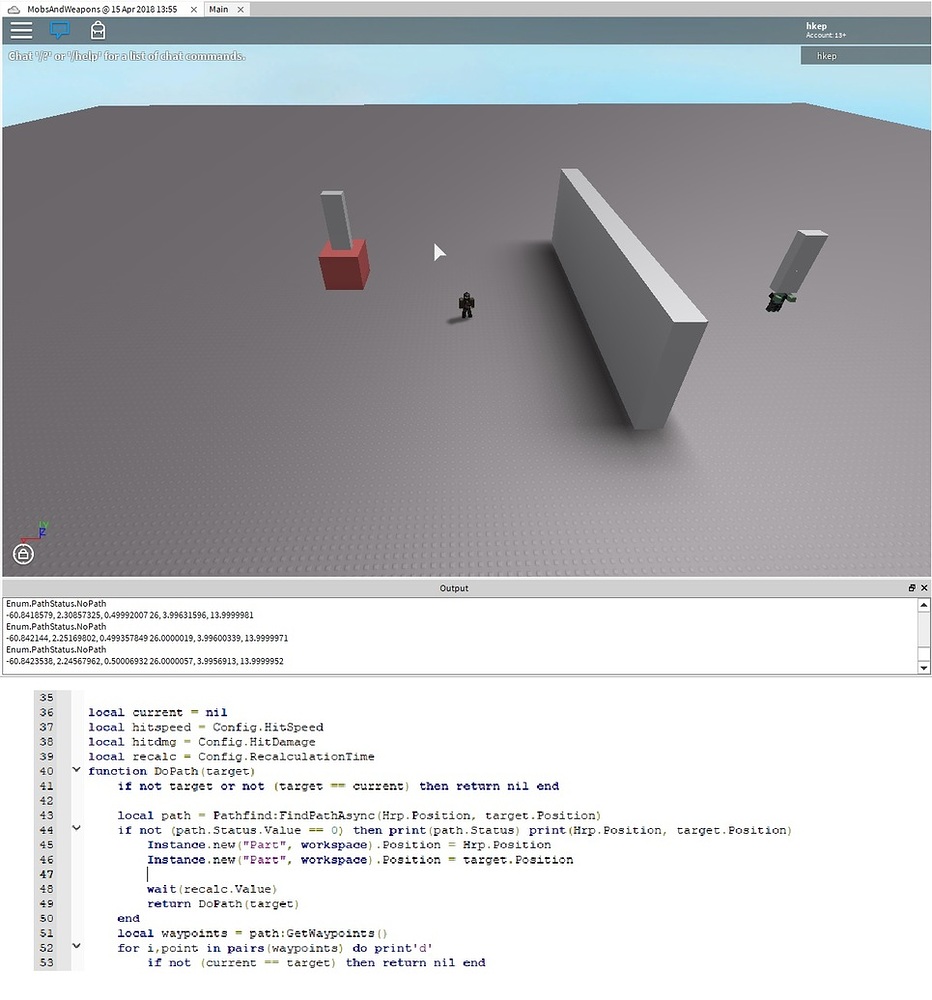Place cursor on 'local current = nil' line

pyautogui.click(x=158, y=712)
